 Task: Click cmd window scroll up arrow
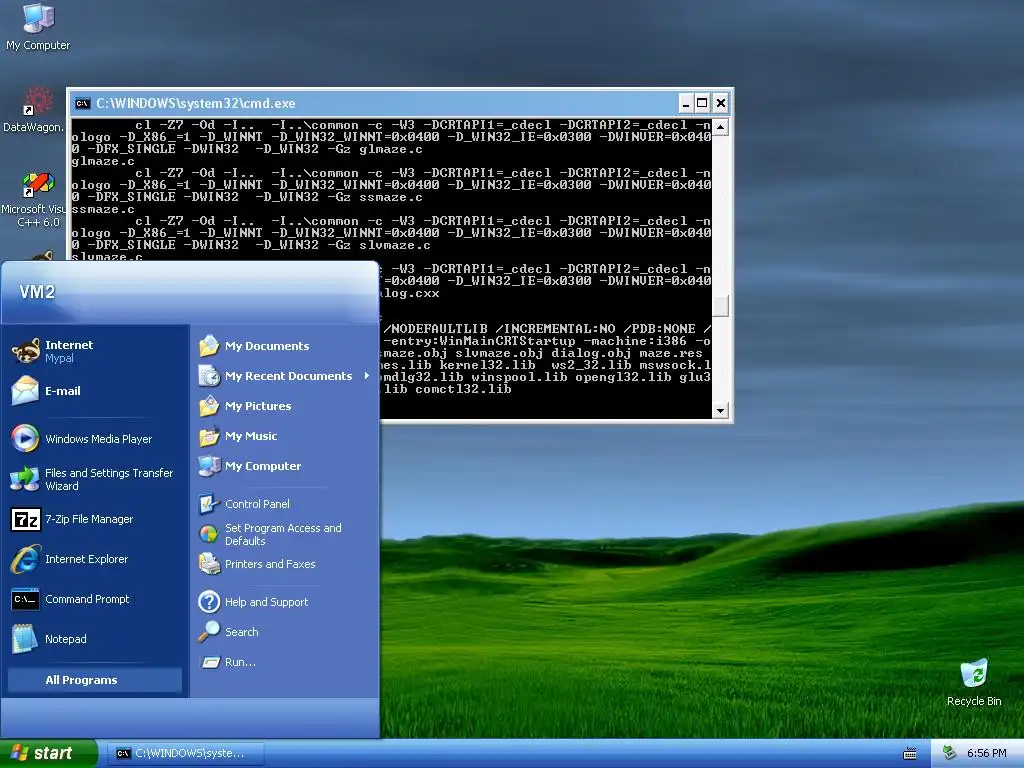tap(720, 127)
